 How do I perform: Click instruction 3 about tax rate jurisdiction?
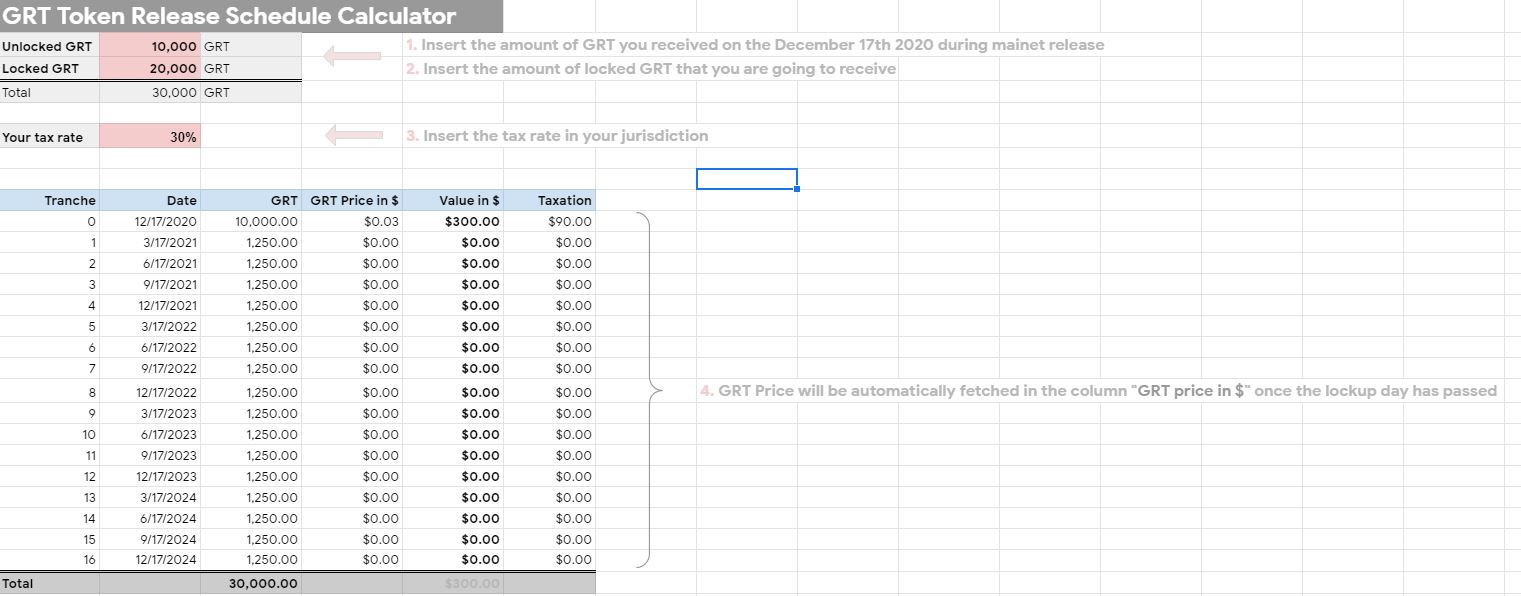click(x=557, y=136)
